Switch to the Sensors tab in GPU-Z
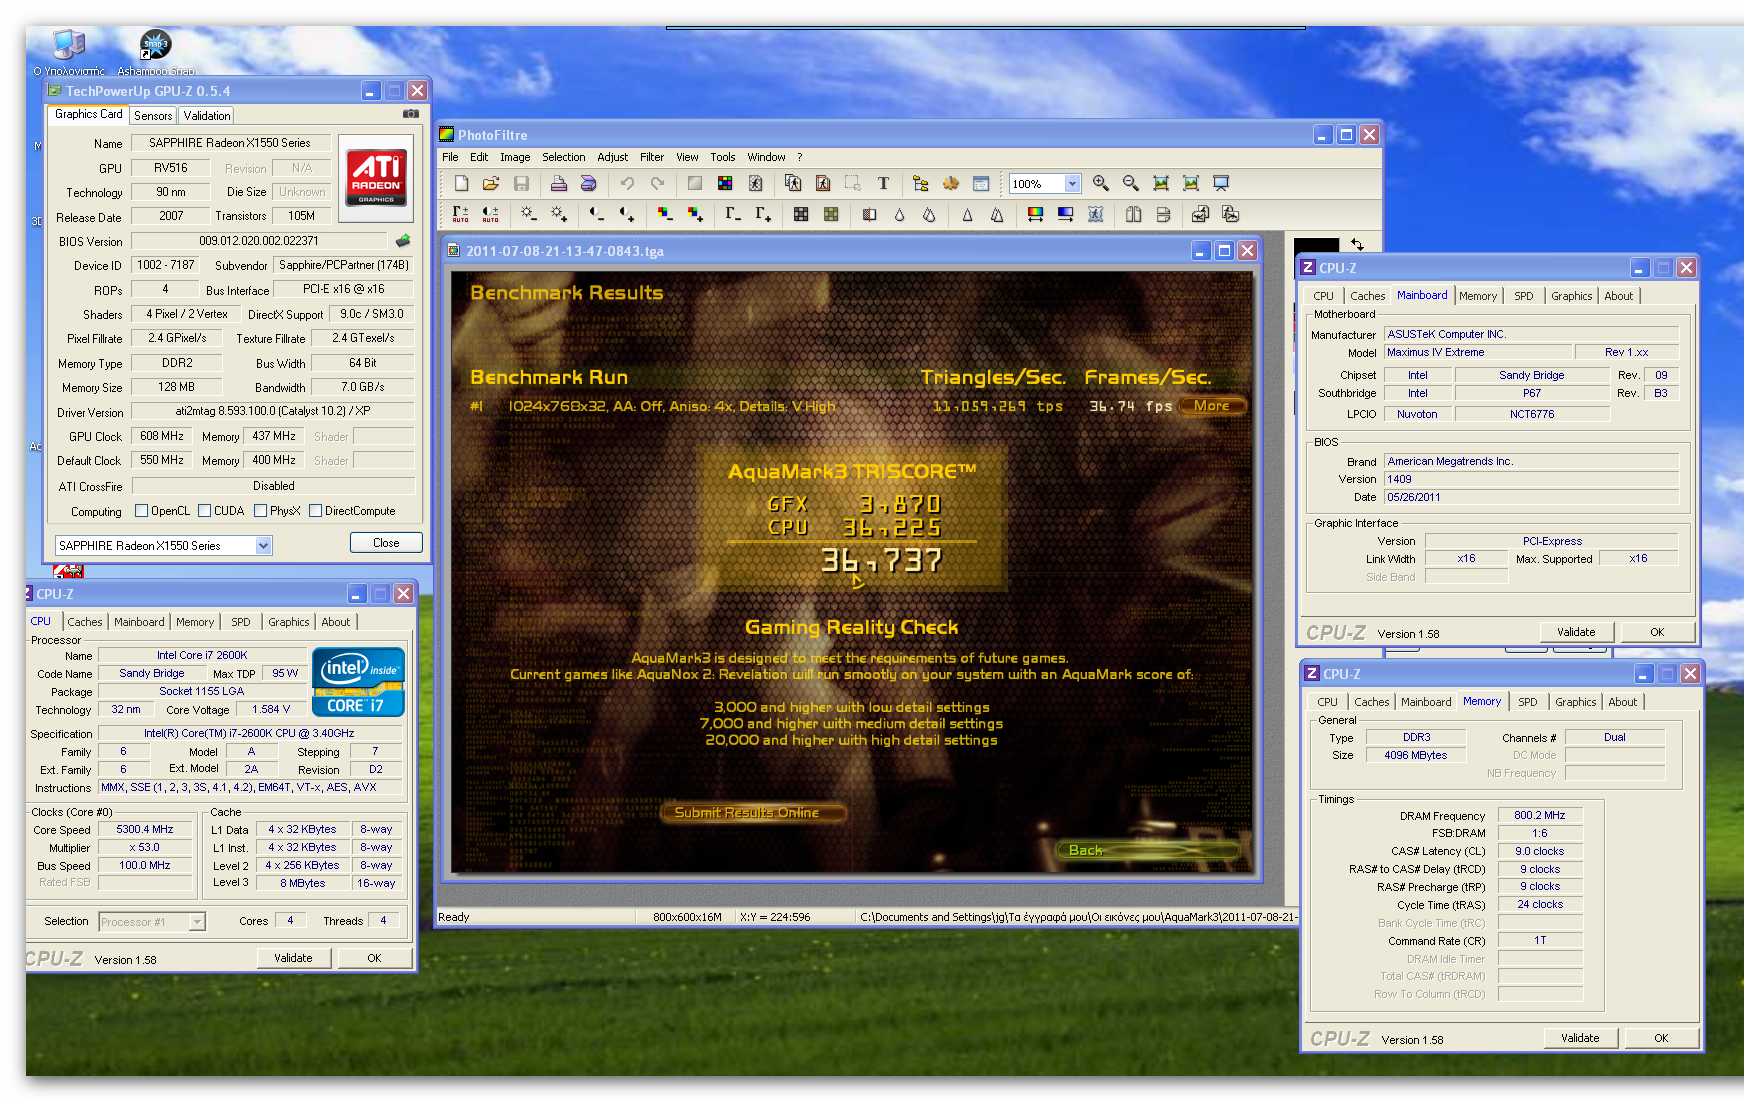This screenshot has width=1744, height=1102. click(x=153, y=116)
